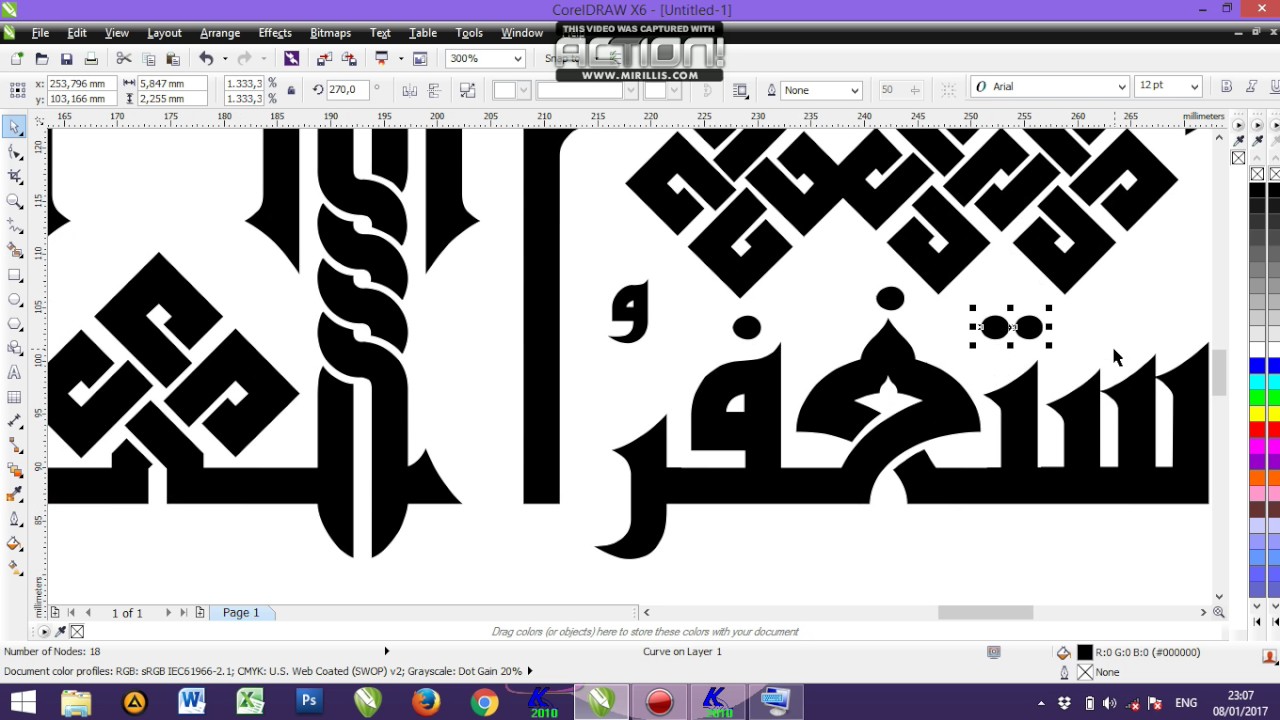Screen dimensions: 1280x720
Task: Select the Color Eyedropper tool
Action: [x=14, y=495]
